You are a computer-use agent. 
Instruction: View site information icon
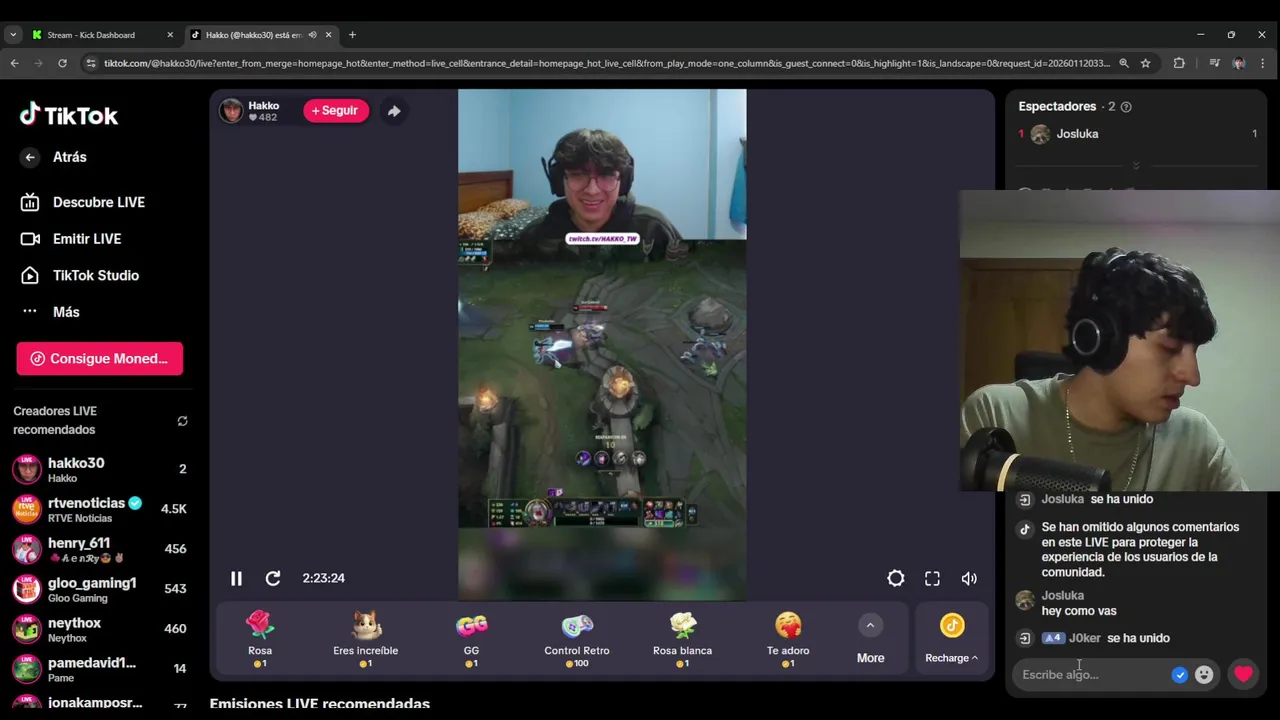[x=91, y=63]
